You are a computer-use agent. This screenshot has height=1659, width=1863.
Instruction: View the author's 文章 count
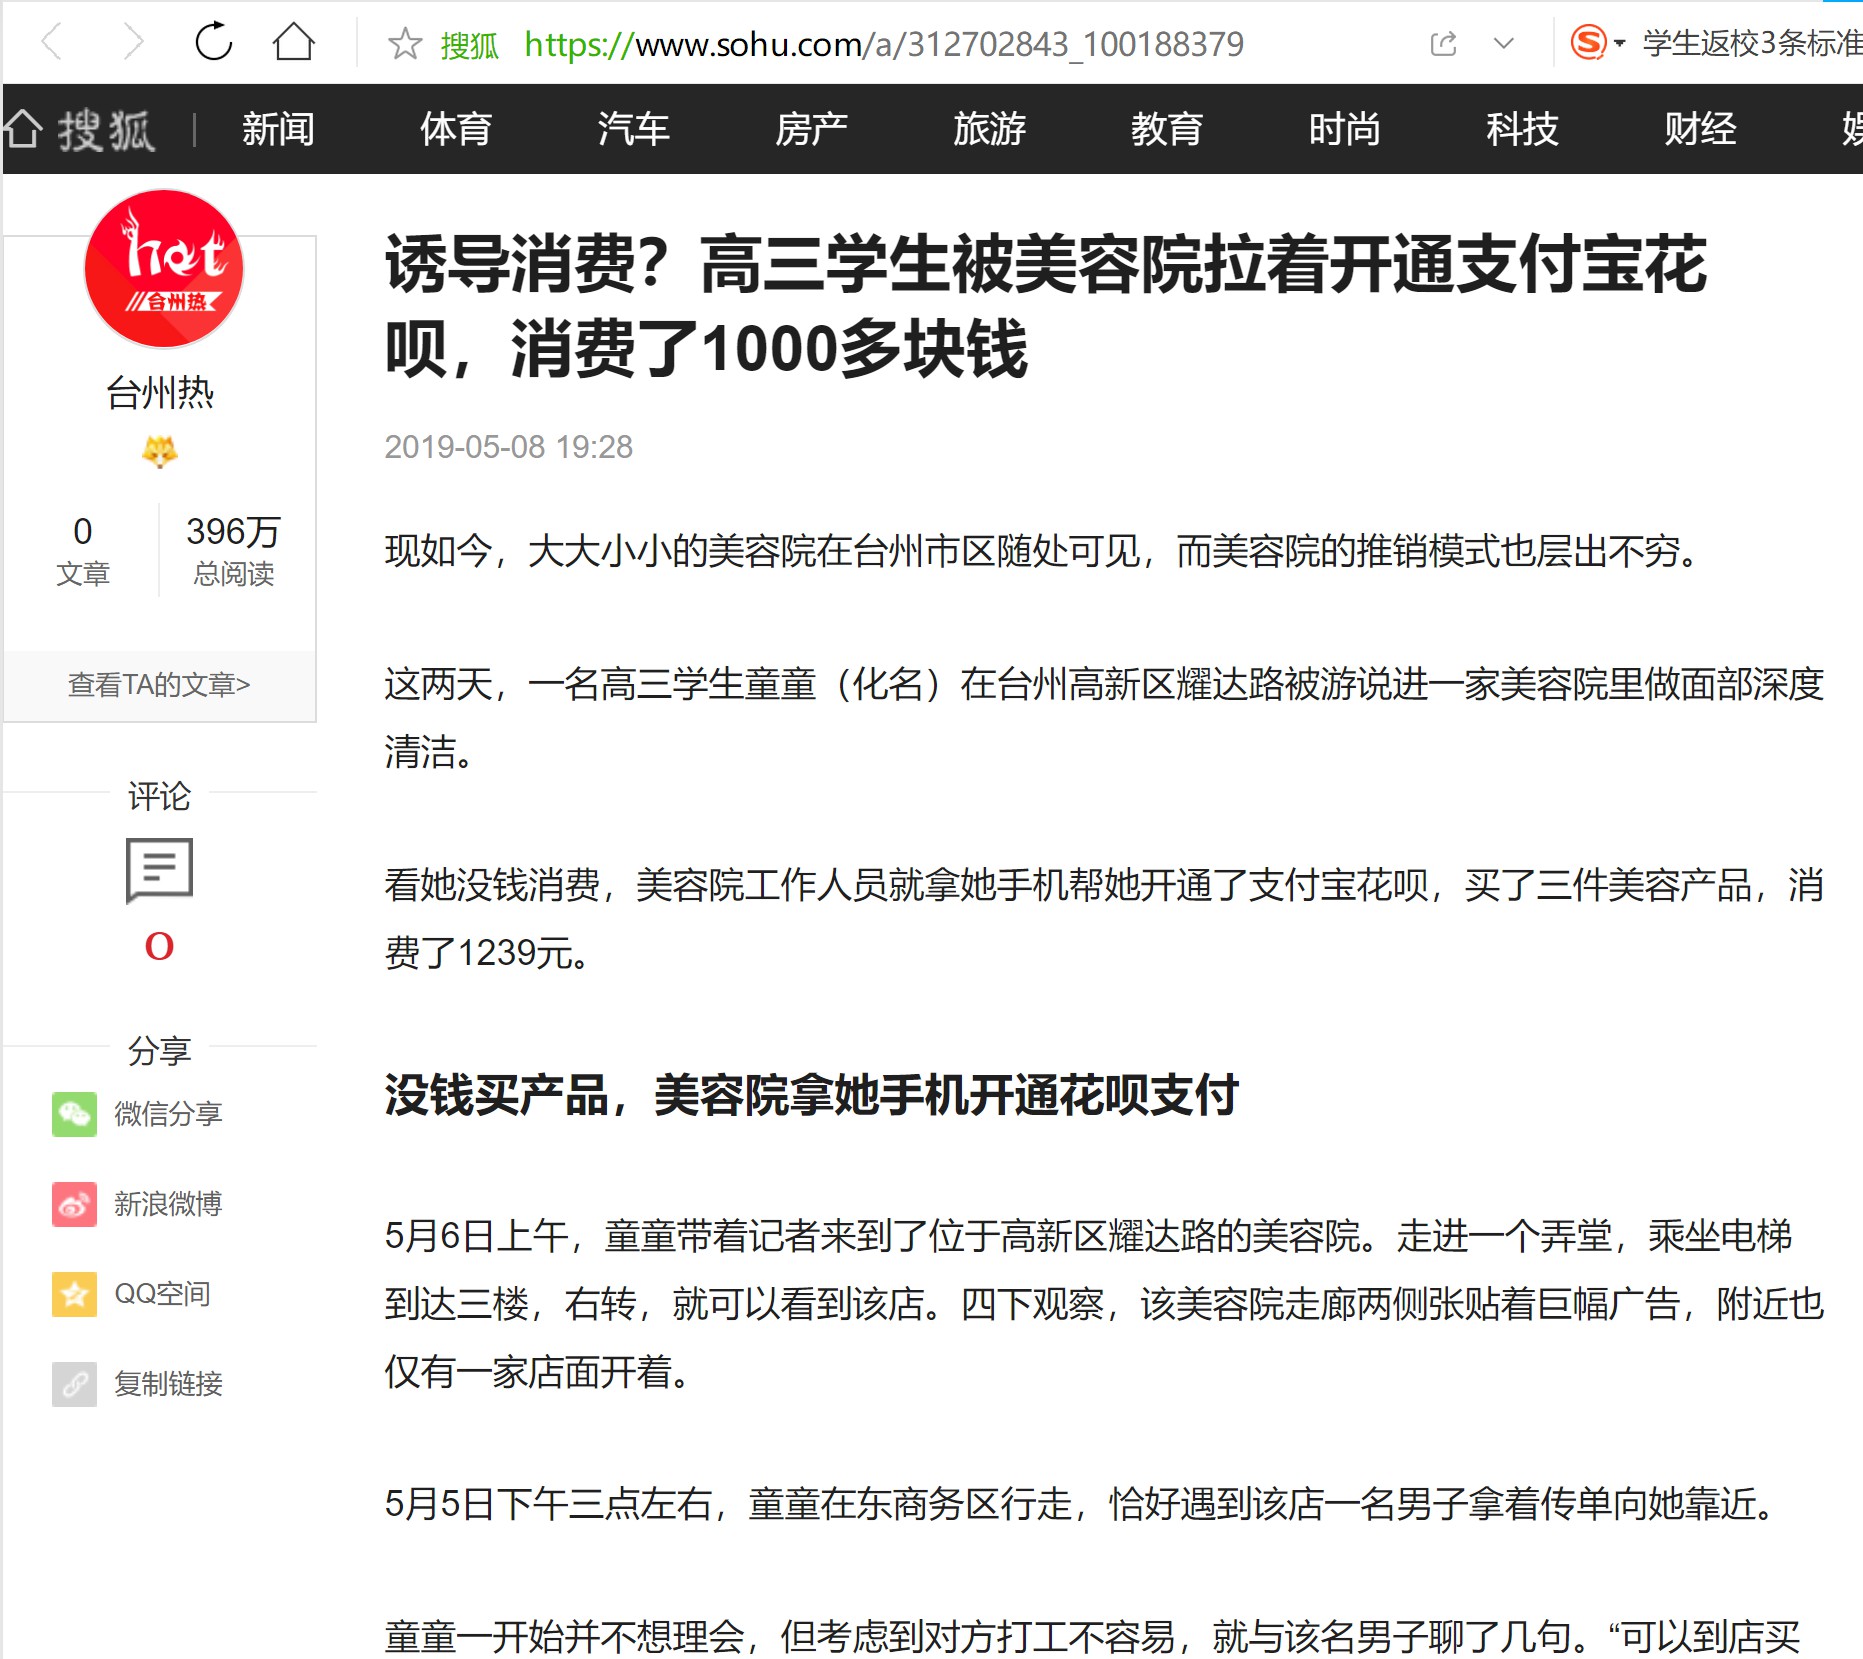83,551
